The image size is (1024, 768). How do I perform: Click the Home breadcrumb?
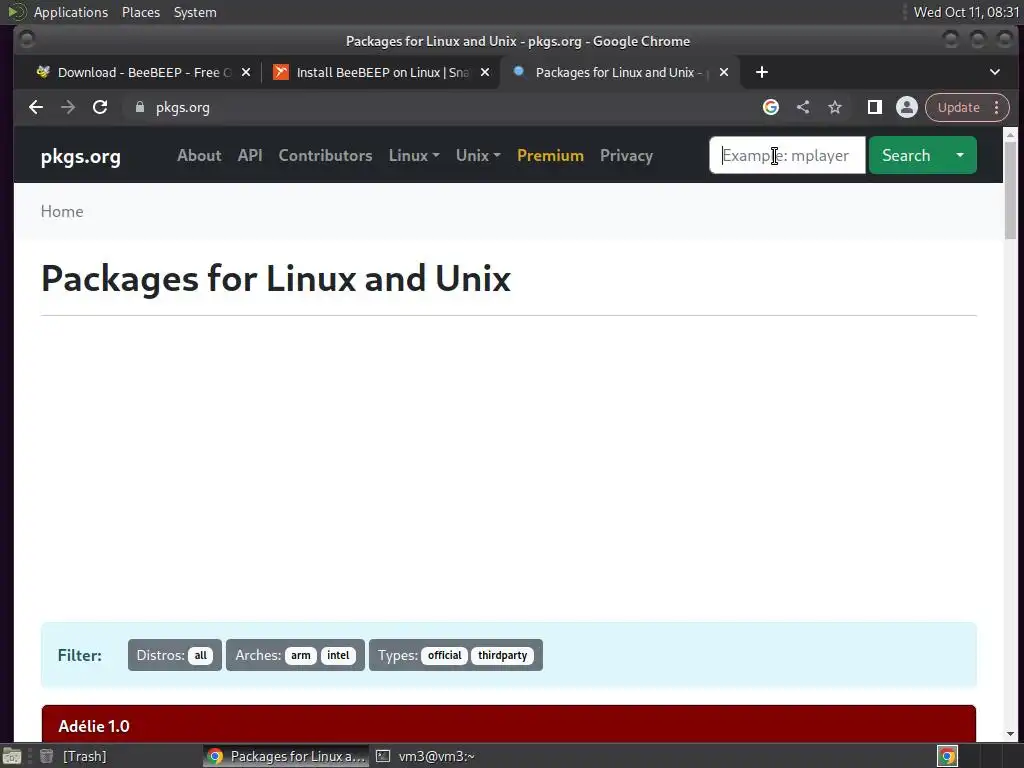[x=62, y=212]
